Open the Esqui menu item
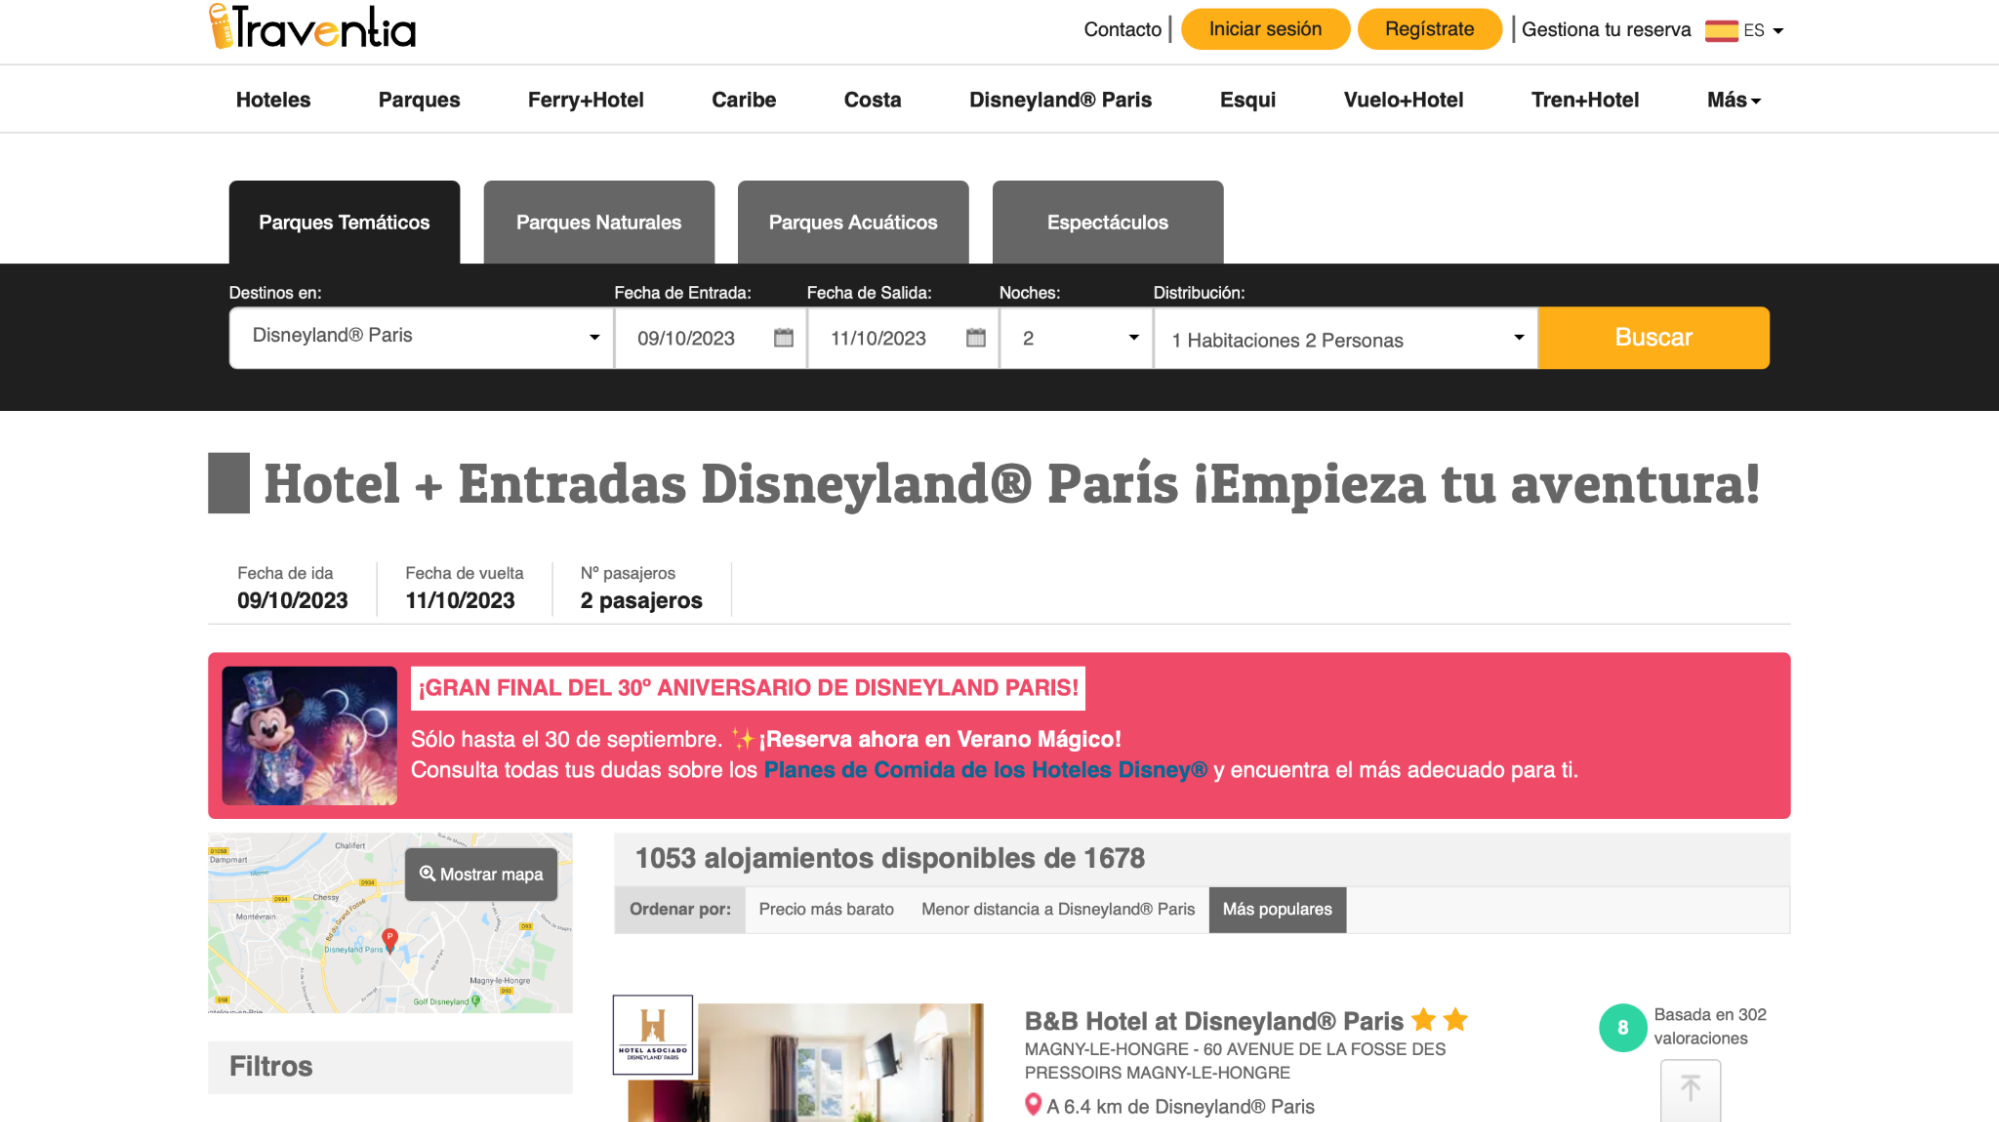 pos(1247,100)
